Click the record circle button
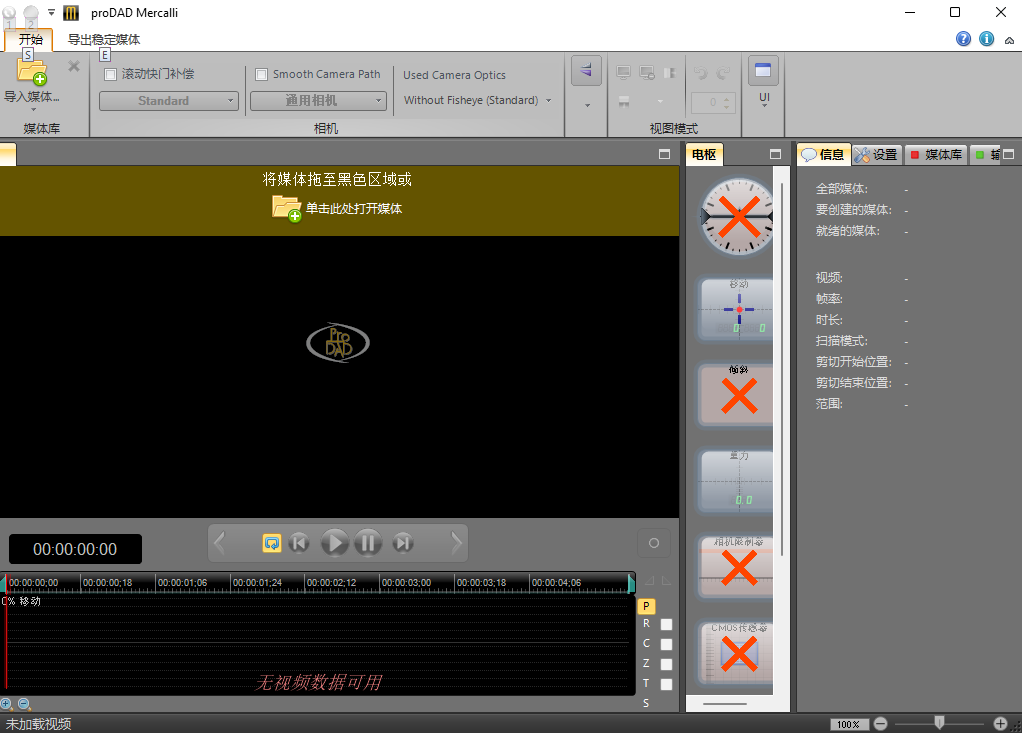 click(x=654, y=543)
